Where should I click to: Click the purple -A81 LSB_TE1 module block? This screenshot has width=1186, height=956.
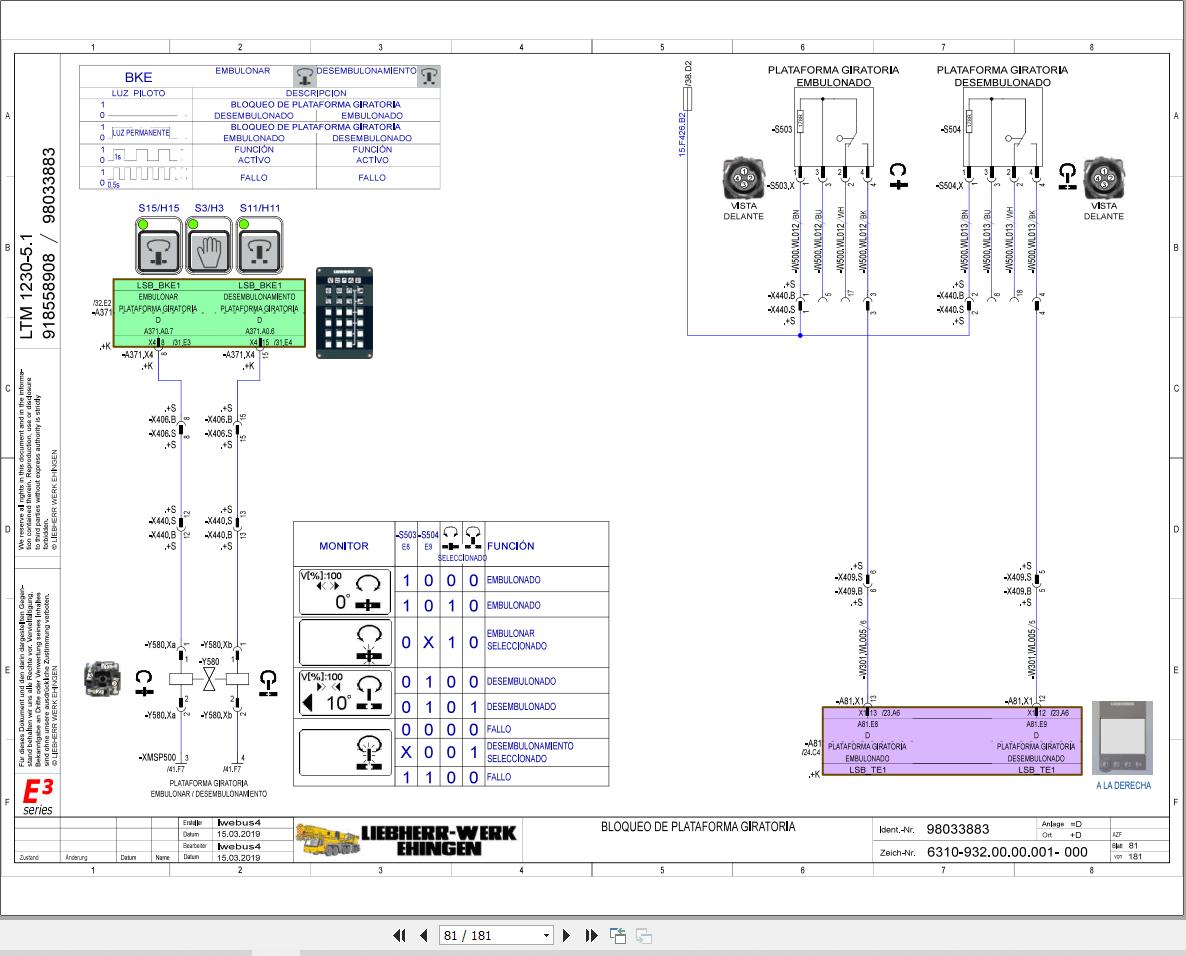pyautogui.click(x=952, y=741)
